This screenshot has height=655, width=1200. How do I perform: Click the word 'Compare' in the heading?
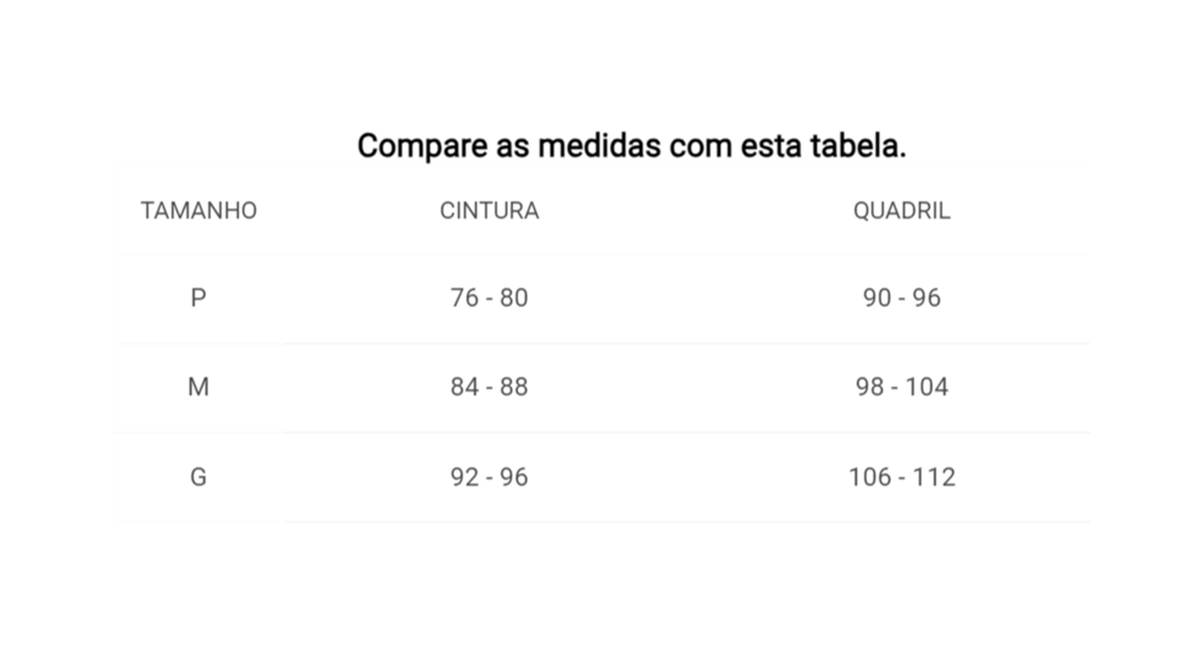pos(422,148)
